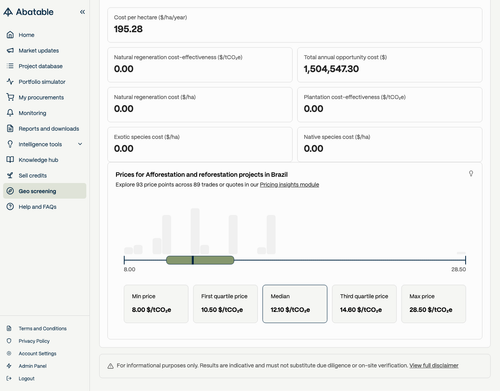Viewport: 500px width, 391px height.
Task: Click the tallest histogram bar
Action: click(x=195, y=231)
